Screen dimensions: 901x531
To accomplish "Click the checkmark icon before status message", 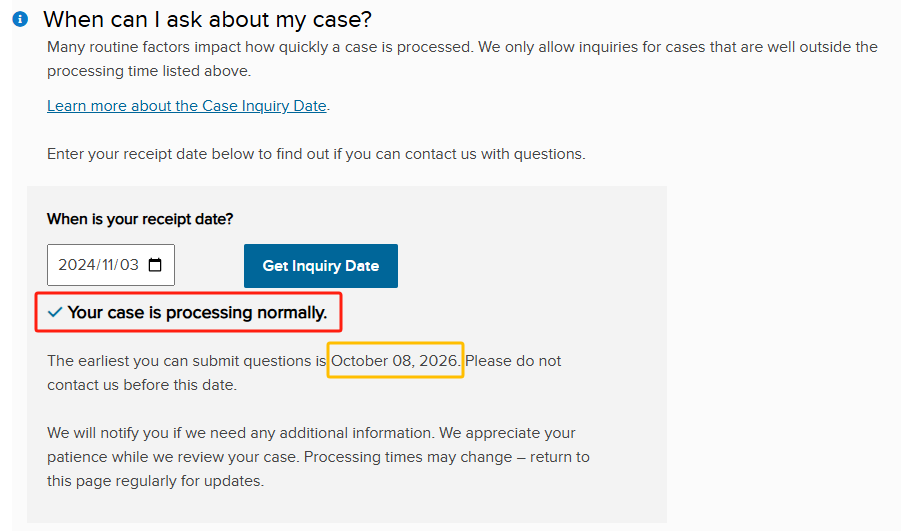I will click(55, 312).
